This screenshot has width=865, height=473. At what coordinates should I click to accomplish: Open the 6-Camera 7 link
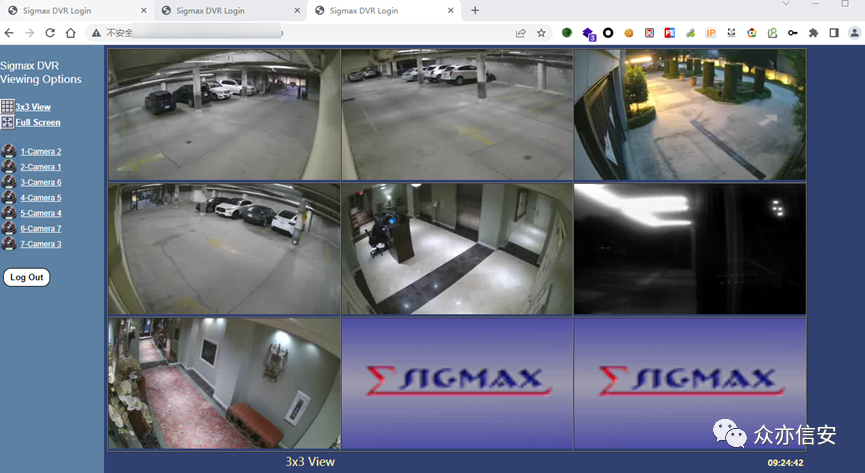pyautogui.click(x=40, y=229)
